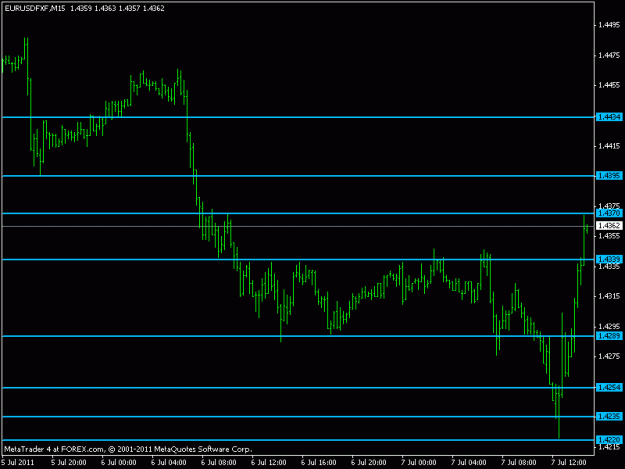Click the MetaTrader 4 at FOREX.com copyright text
Image resolution: width=625 pixels, height=469 pixels.
click(x=128, y=449)
